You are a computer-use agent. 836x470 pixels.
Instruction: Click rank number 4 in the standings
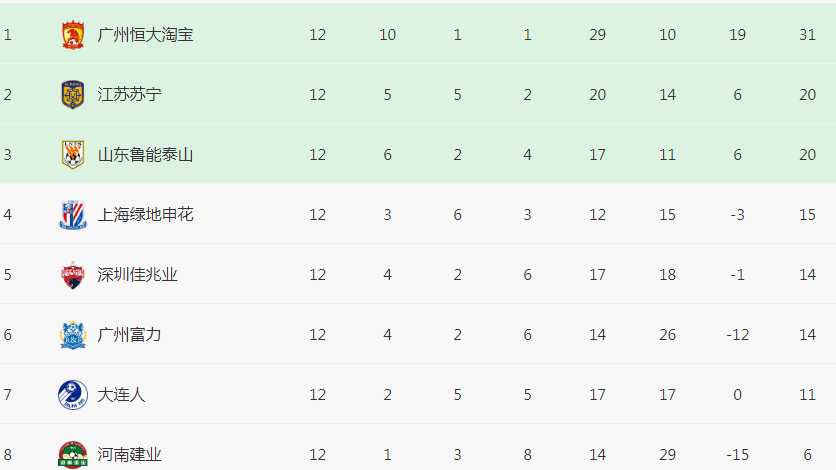pyautogui.click(x=7, y=215)
